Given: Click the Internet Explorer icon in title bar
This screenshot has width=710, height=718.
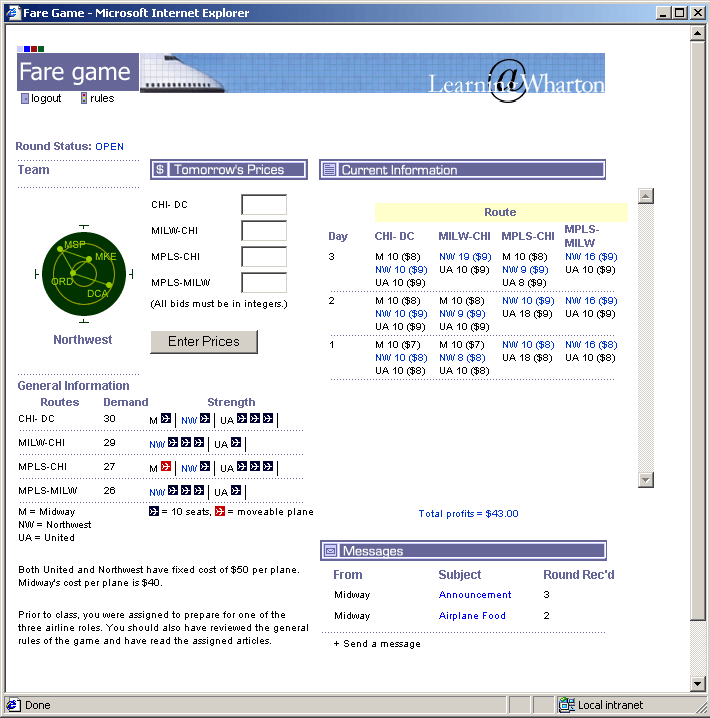Looking at the screenshot, I should (x=13, y=12).
